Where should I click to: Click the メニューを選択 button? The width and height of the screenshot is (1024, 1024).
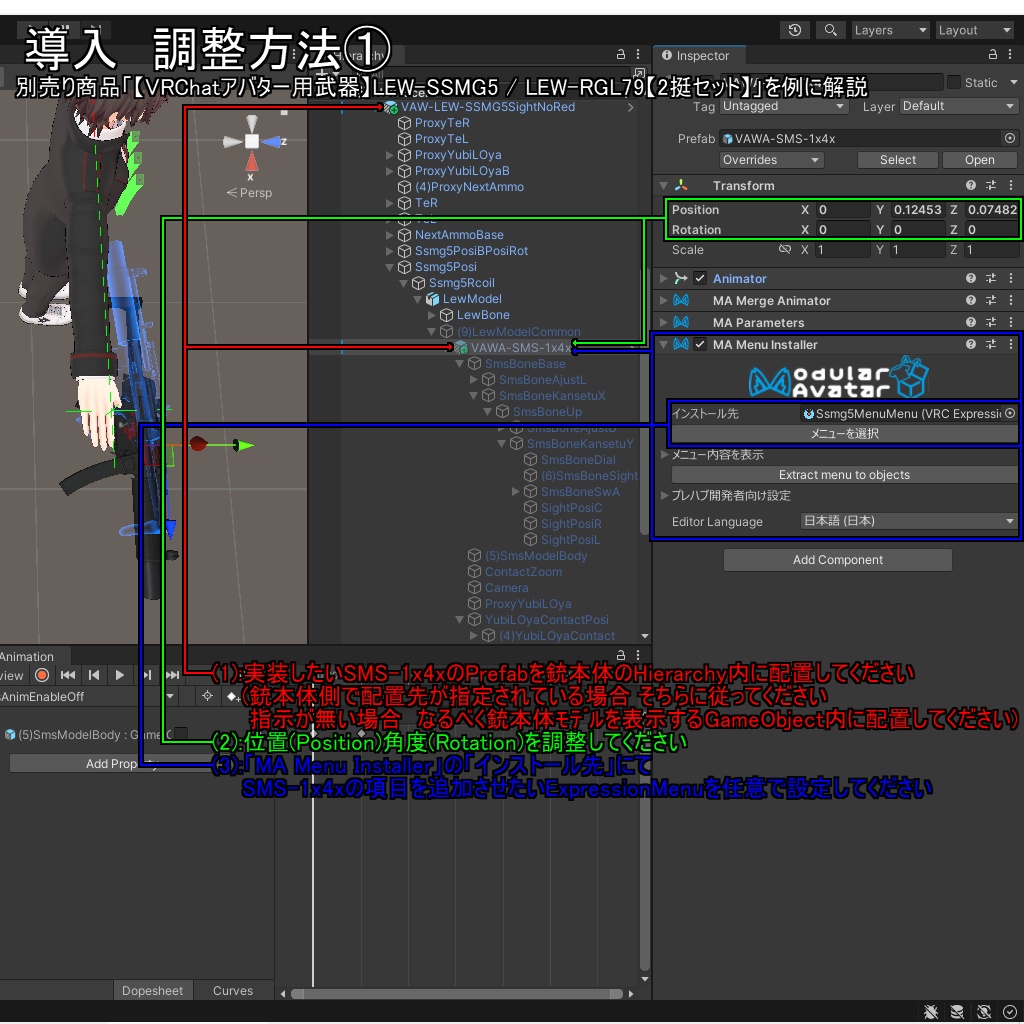844,434
